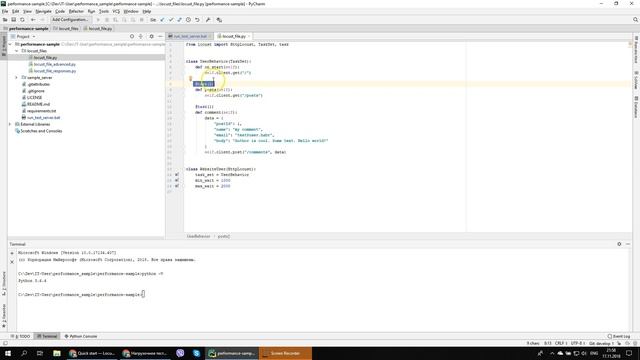The height and width of the screenshot is (360, 640).
Task: Hide the Terminal panel with minus icon
Action: pos(628,244)
